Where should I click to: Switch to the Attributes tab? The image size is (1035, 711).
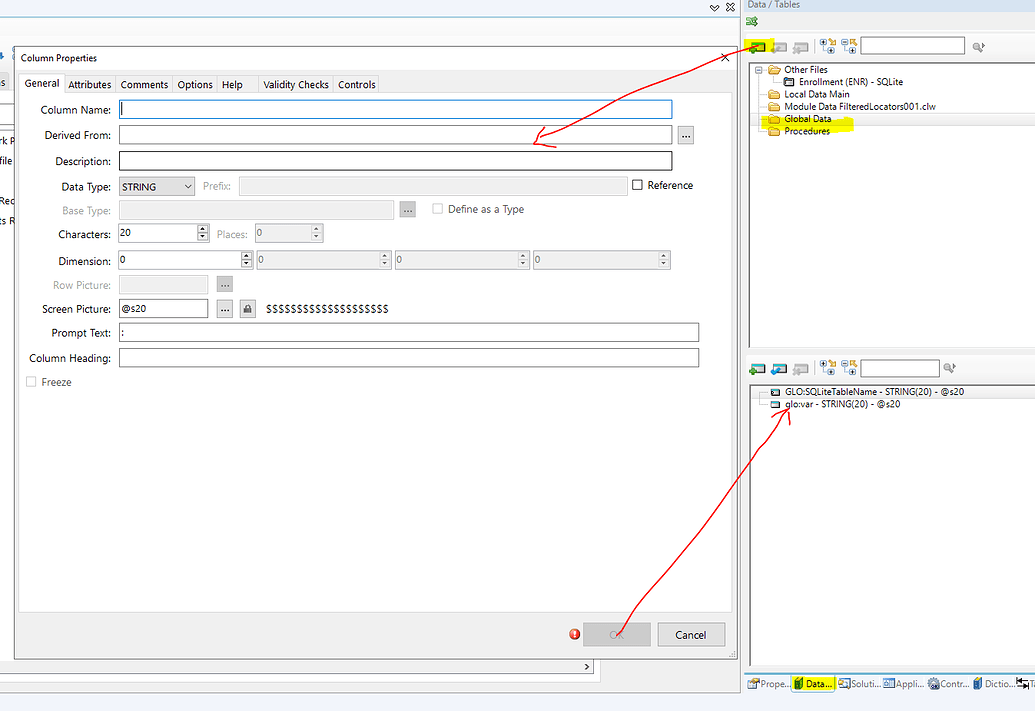point(89,84)
